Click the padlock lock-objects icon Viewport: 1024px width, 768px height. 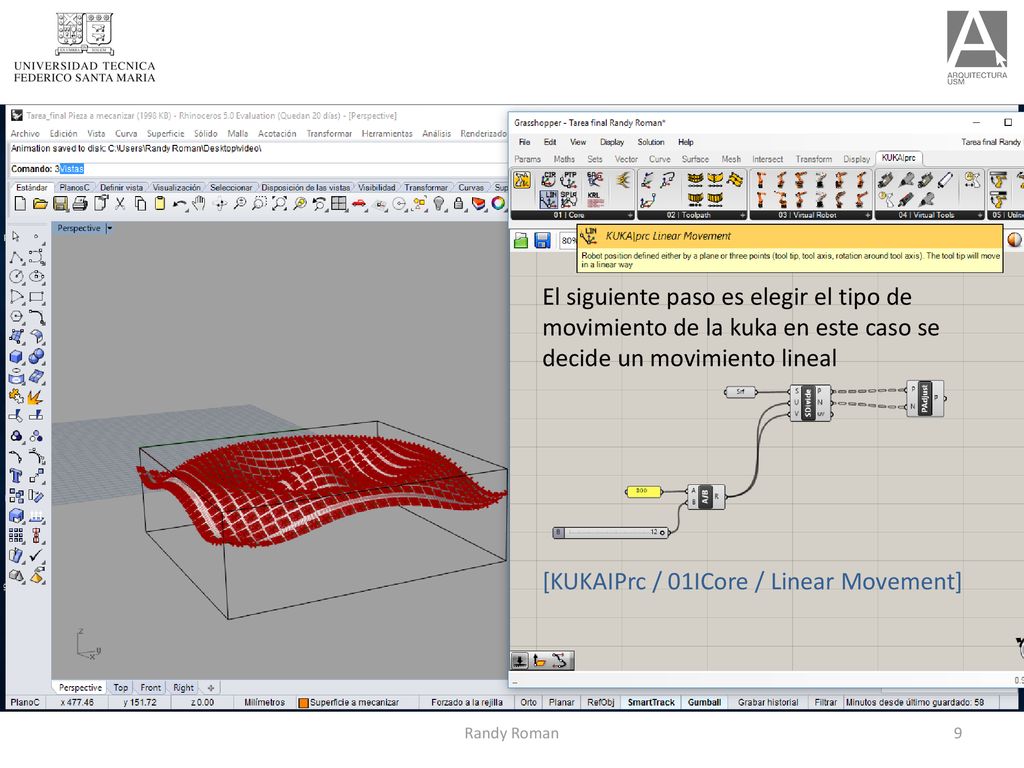click(458, 204)
